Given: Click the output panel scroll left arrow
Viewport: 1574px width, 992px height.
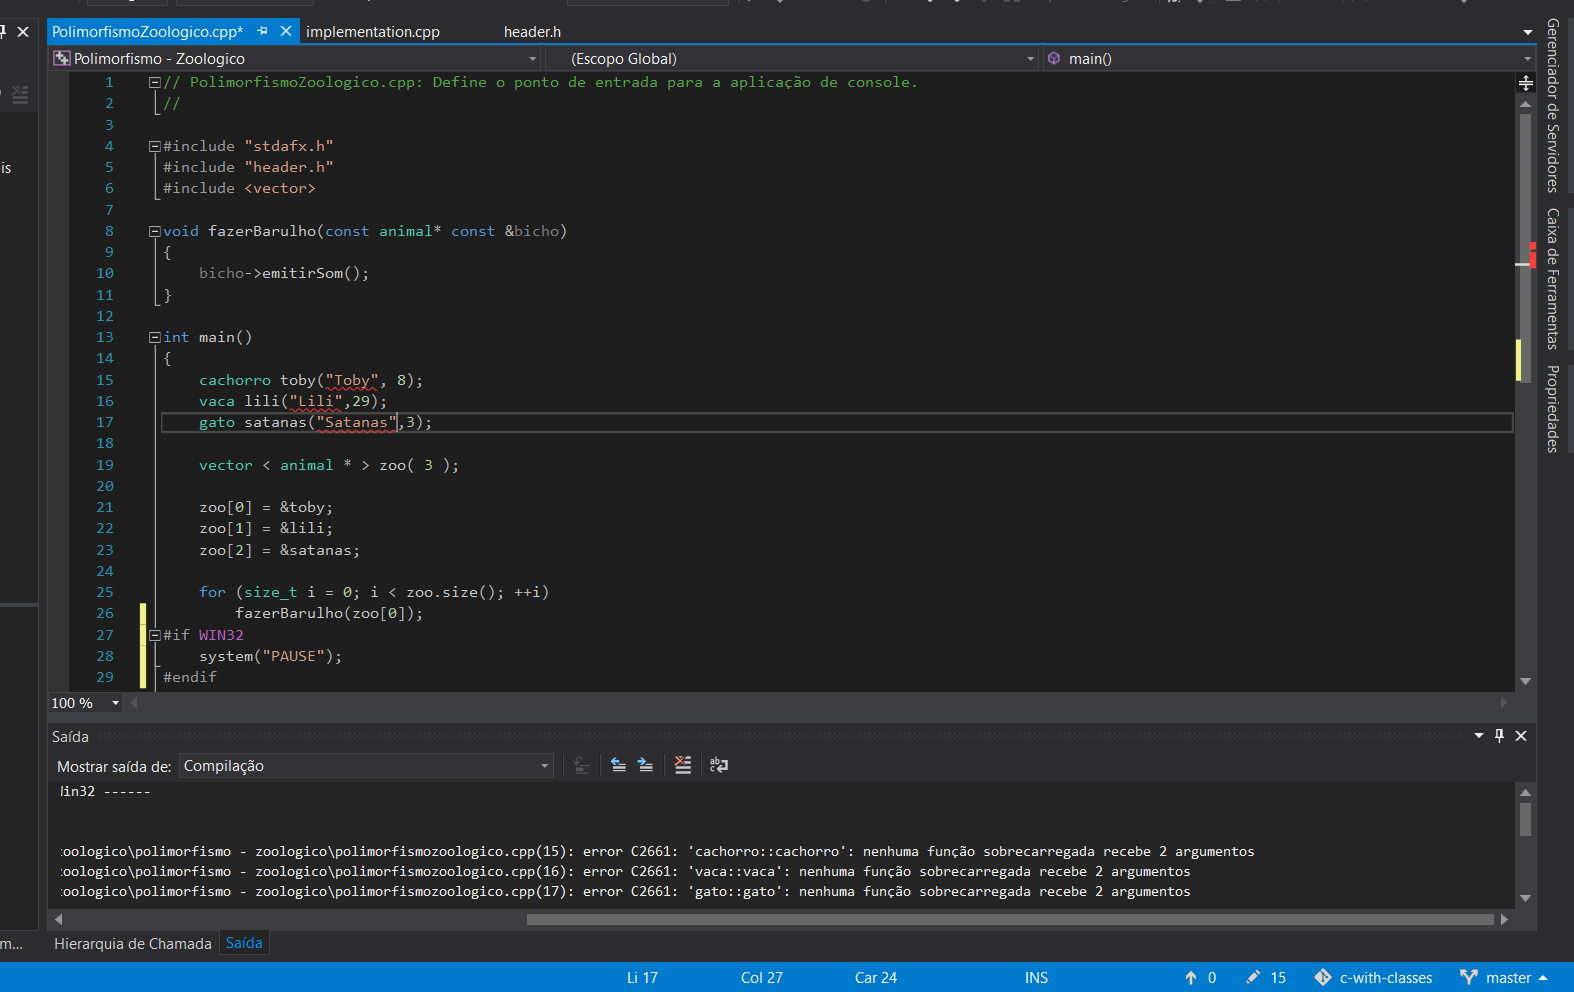Looking at the screenshot, I should click(58, 919).
